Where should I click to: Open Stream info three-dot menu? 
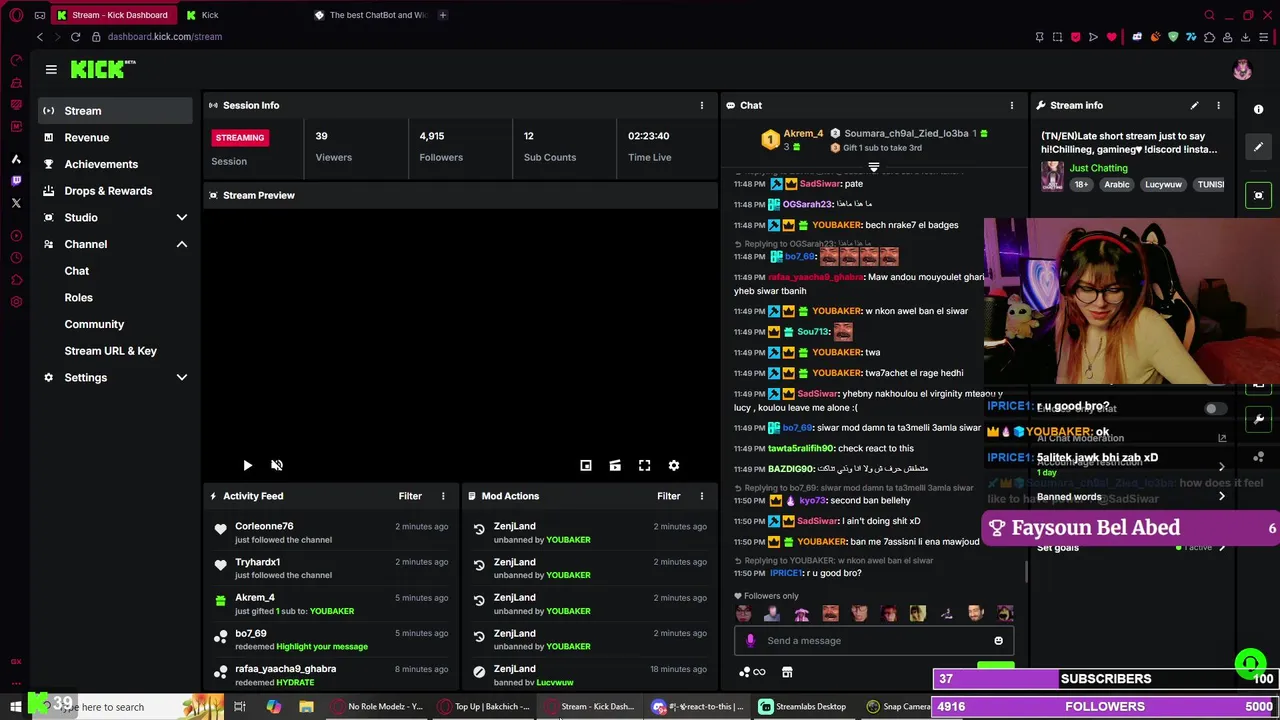(1218, 105)
